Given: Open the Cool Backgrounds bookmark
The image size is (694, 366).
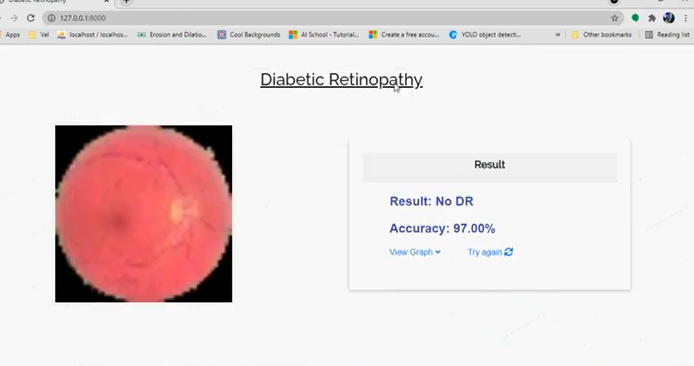Looking at the screenshot, I should (x=249, y=35).
